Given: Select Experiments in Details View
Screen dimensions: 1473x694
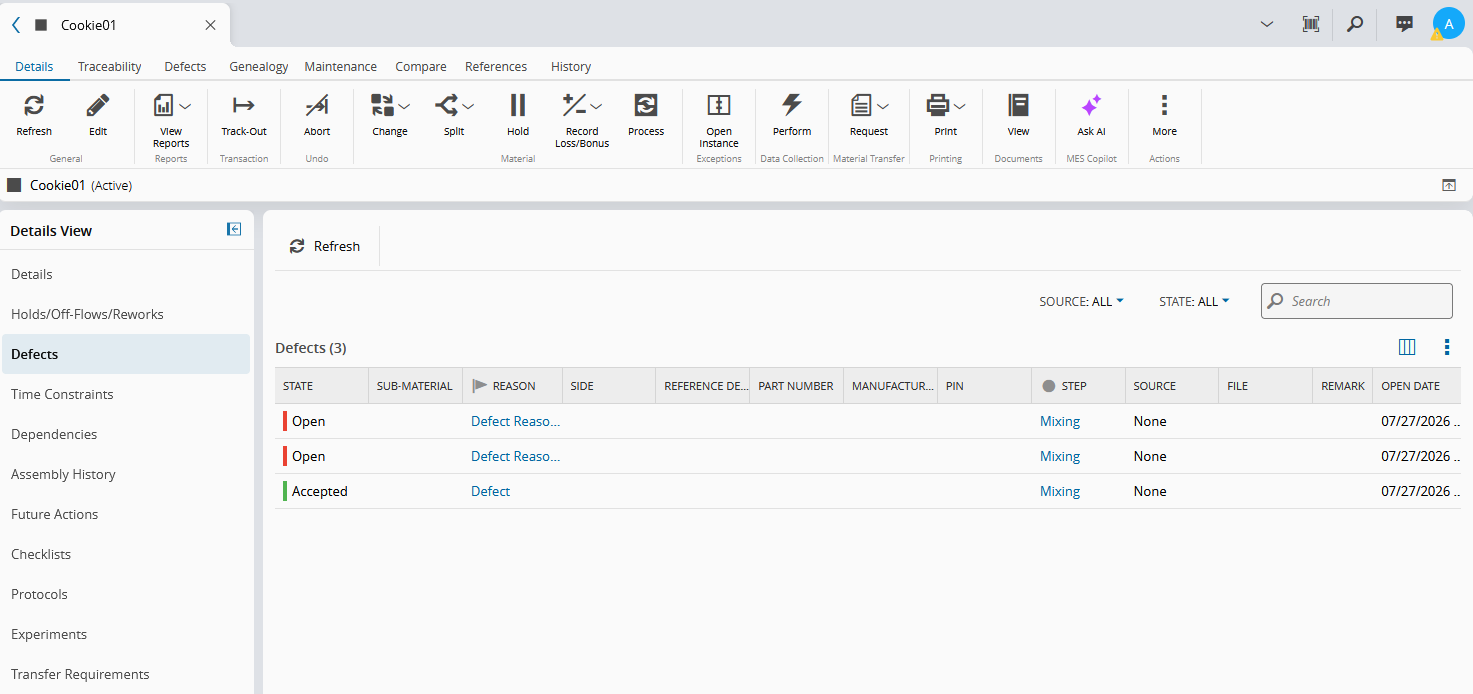Looking at the screenshot, I should coord(126,634).
